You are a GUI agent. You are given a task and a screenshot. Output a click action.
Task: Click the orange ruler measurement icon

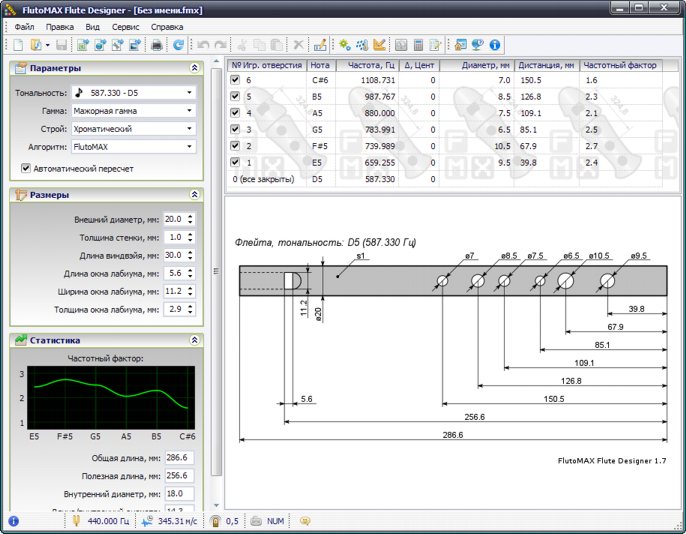(x=380, y=45)
